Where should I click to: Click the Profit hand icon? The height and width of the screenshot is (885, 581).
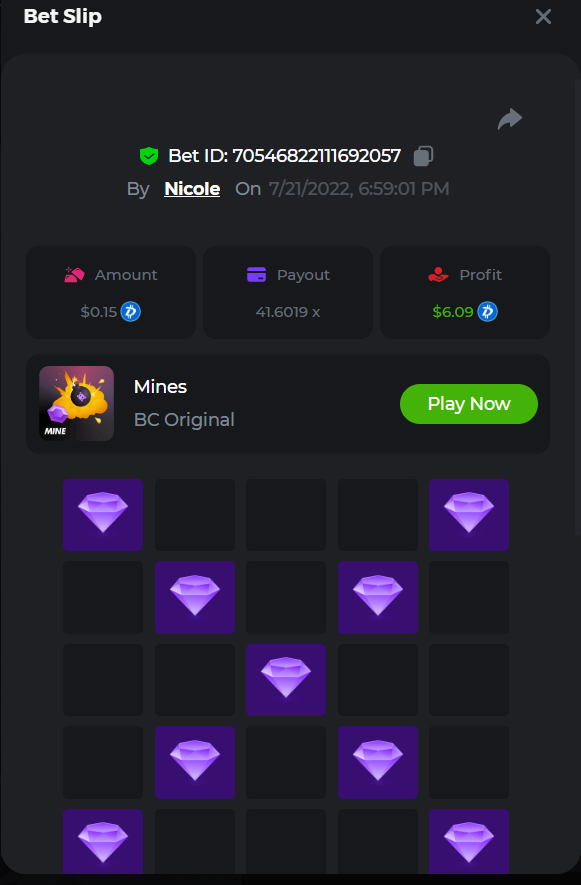(438, 275)
